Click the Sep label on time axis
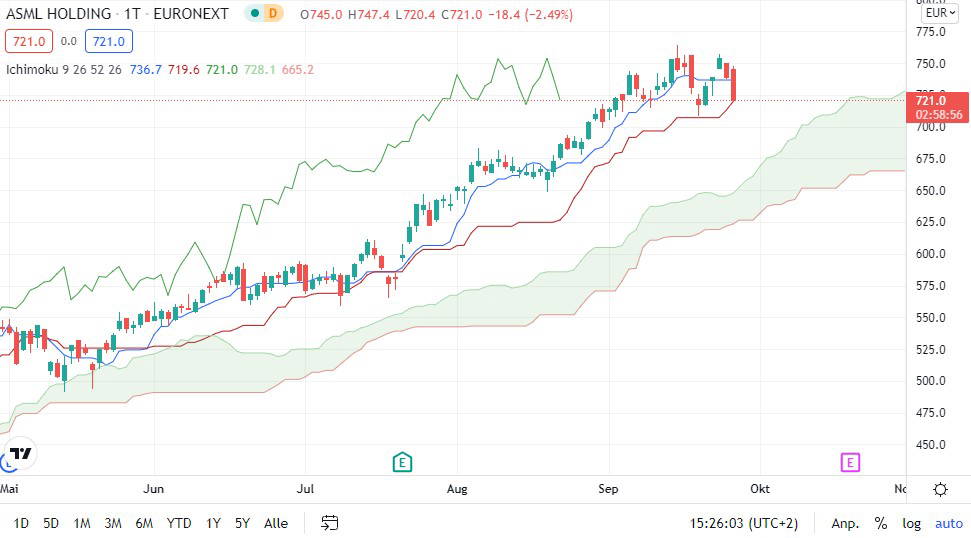Image resolution: width=971 pixels, height=538 pixels. (608, 489)
